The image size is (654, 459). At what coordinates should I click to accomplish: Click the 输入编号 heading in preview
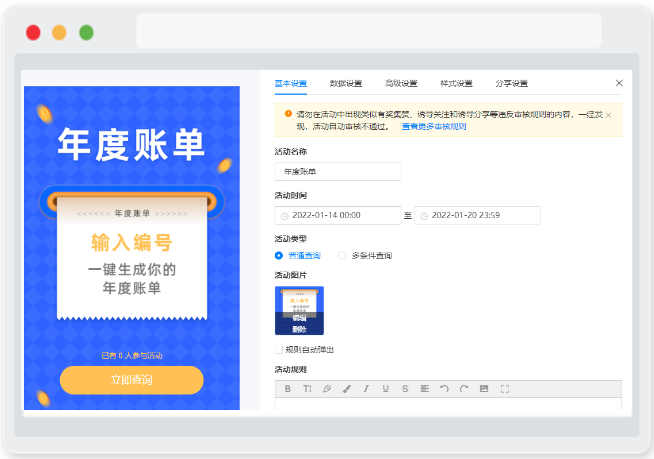[x=132, y=242]
